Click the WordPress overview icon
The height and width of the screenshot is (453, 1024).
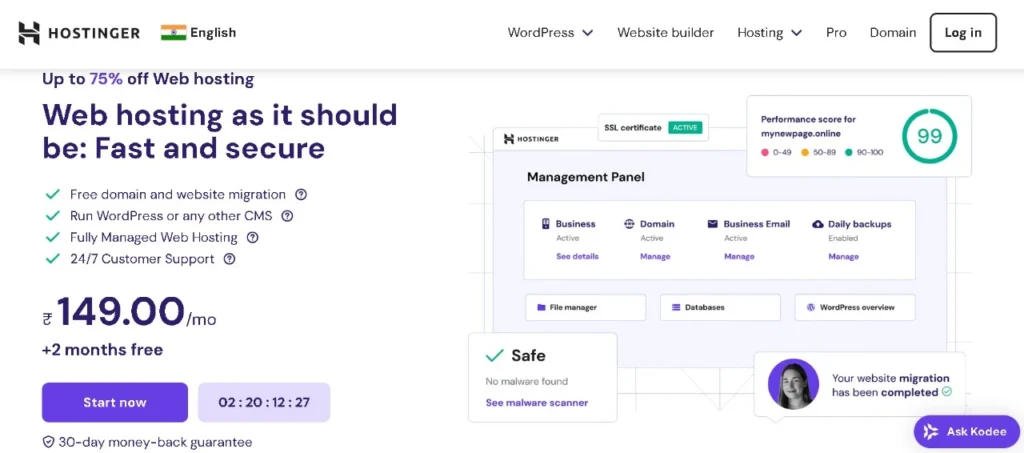(x=811, y=307)
